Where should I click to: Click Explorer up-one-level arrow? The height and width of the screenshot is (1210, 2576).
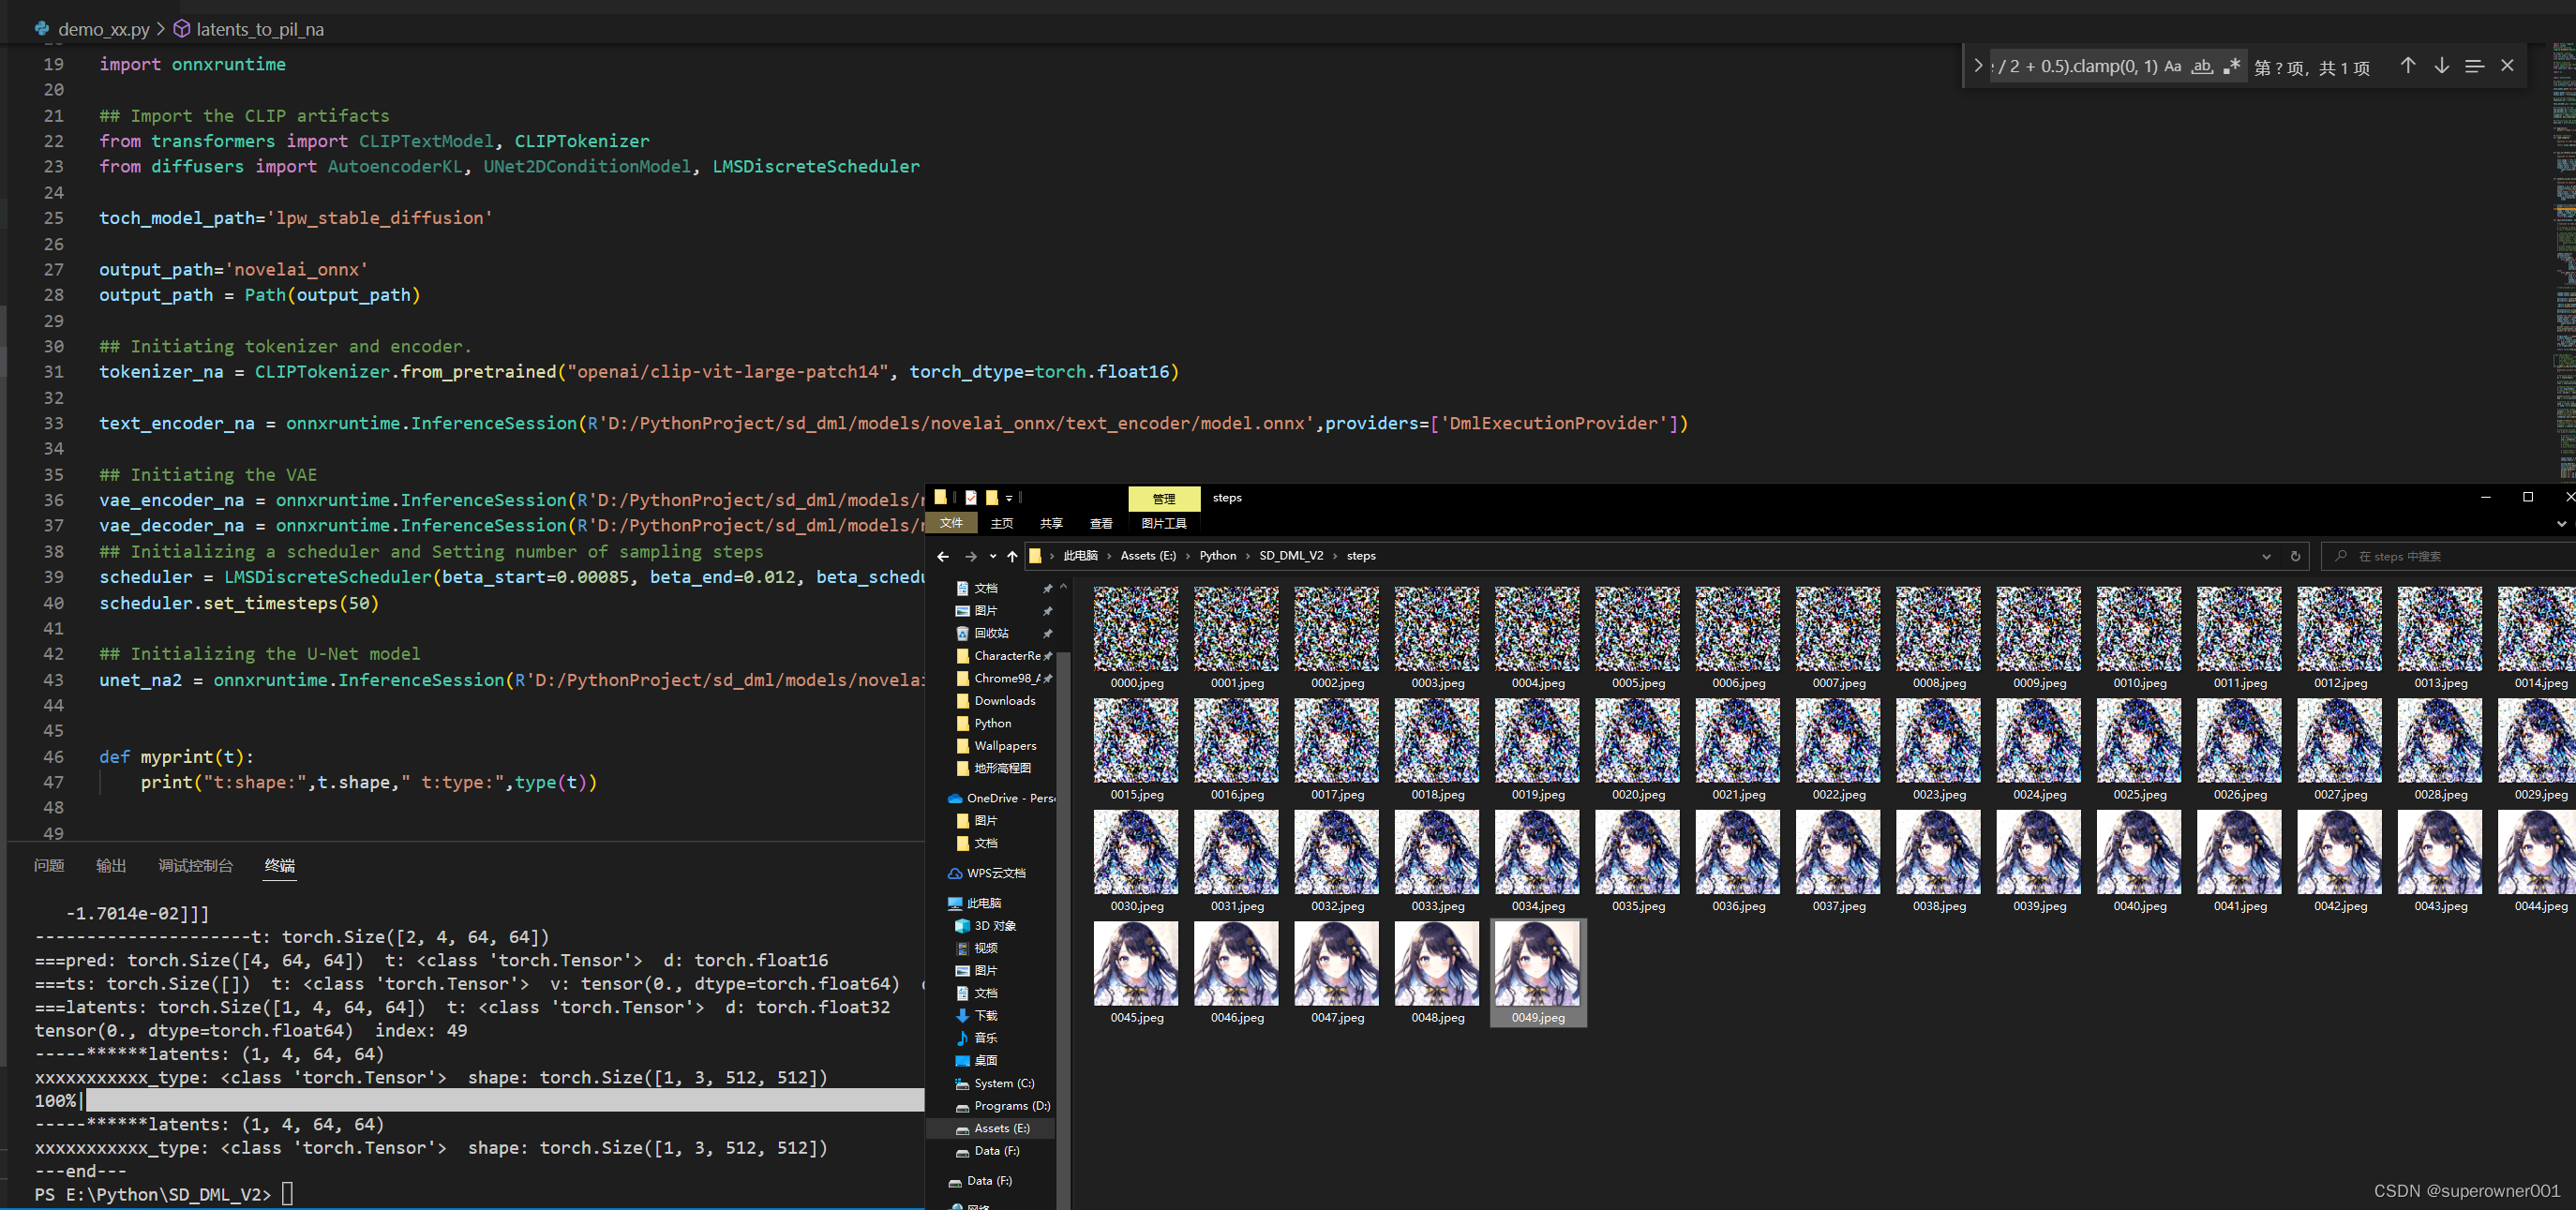pyautogui.click(x=1012, y=556)
